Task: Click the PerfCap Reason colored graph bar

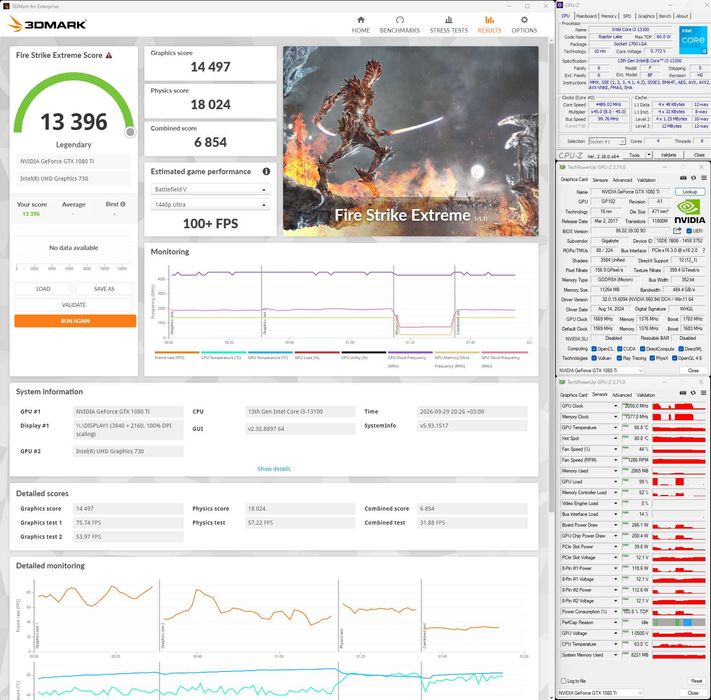Action: click(678, 622)
